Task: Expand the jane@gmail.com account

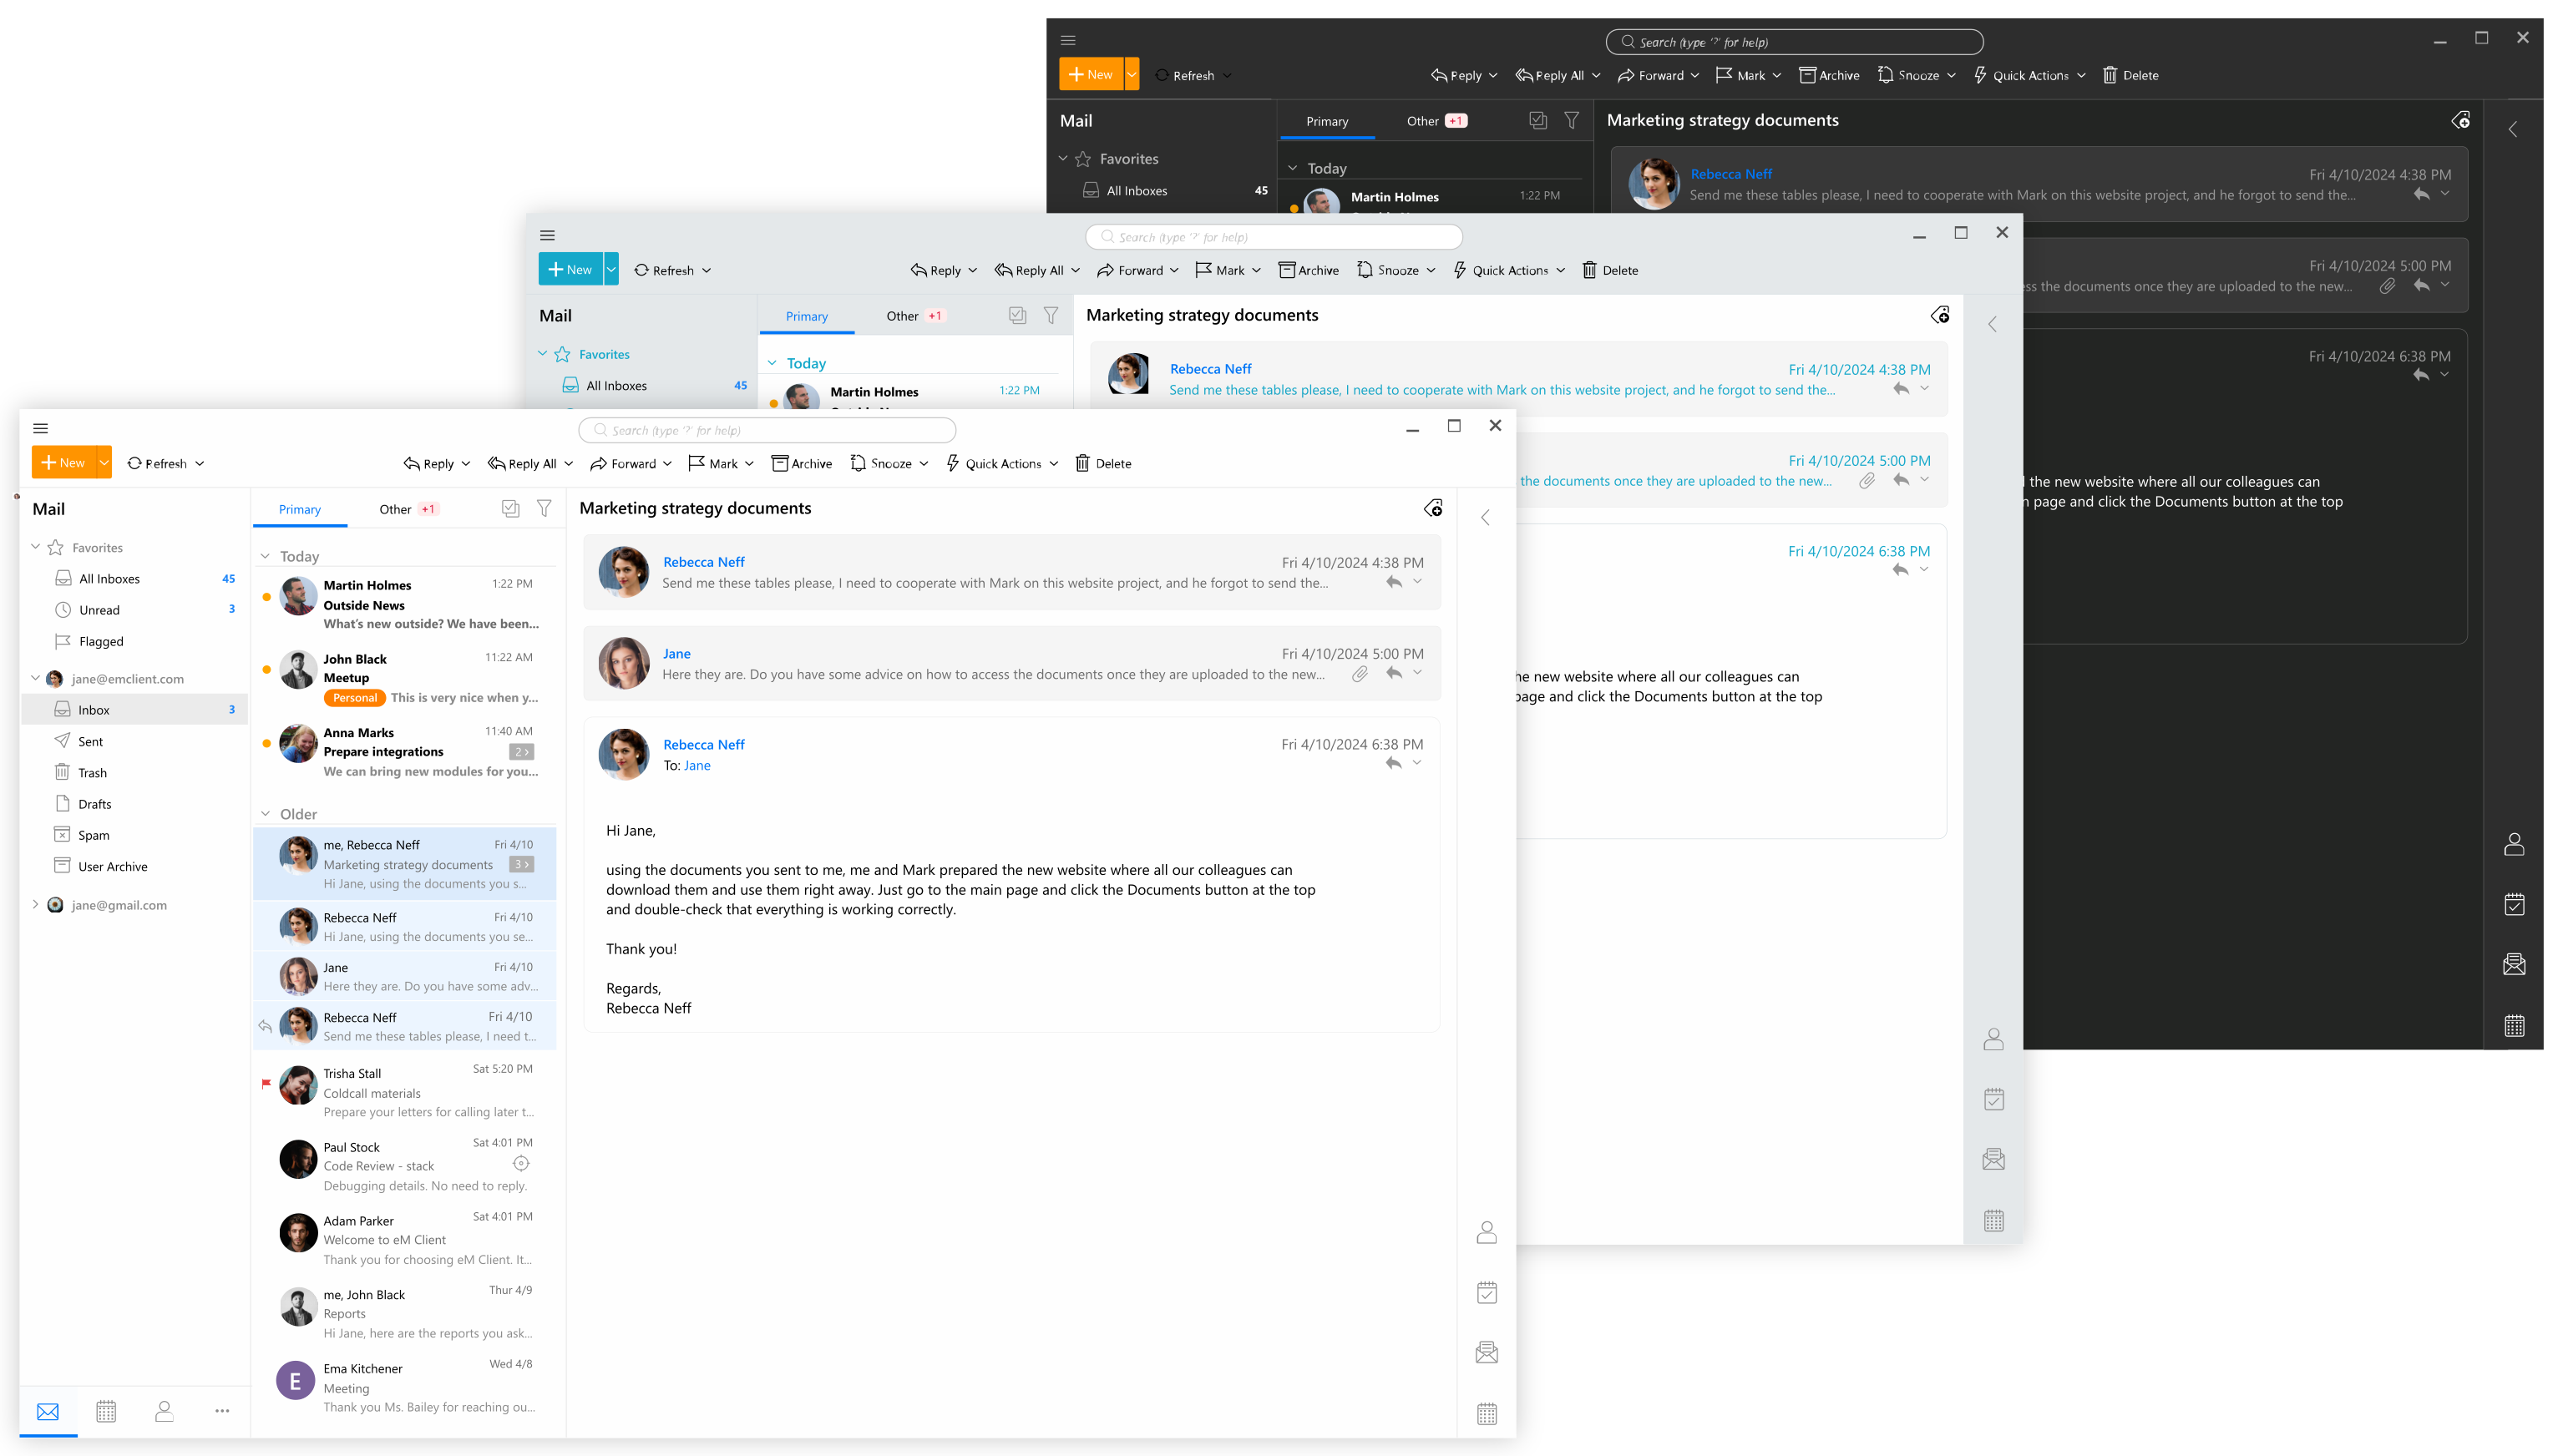Action: coord(35,904)
